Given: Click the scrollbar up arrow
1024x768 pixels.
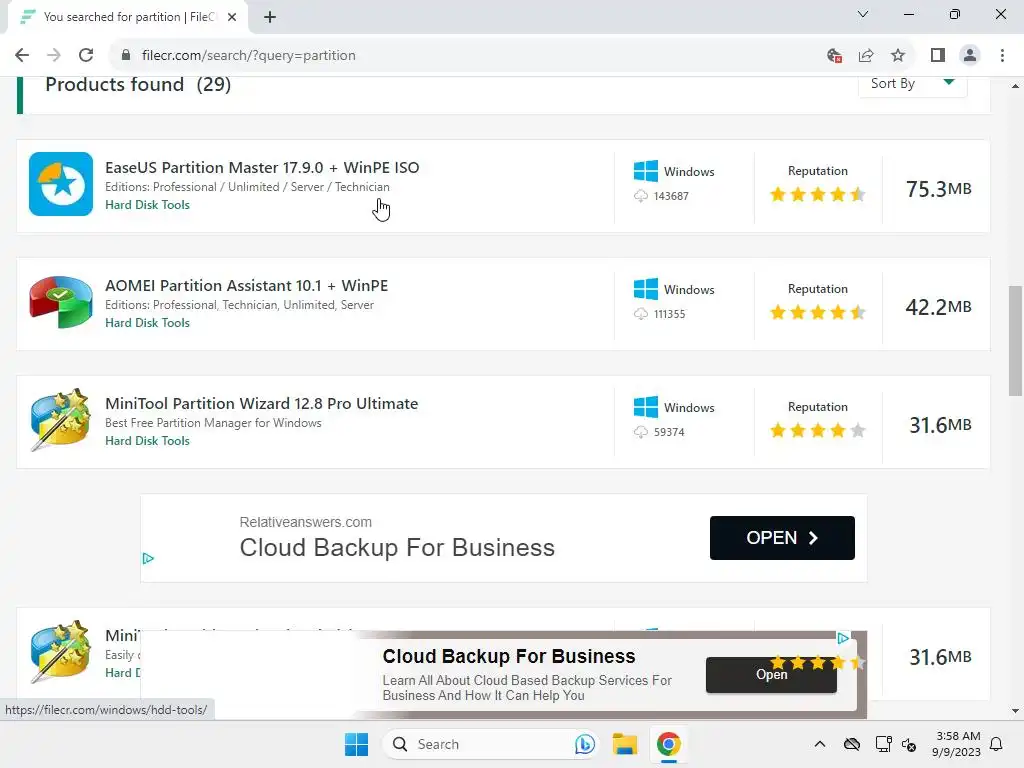Looking at the screenshot, I should 1015,86.
